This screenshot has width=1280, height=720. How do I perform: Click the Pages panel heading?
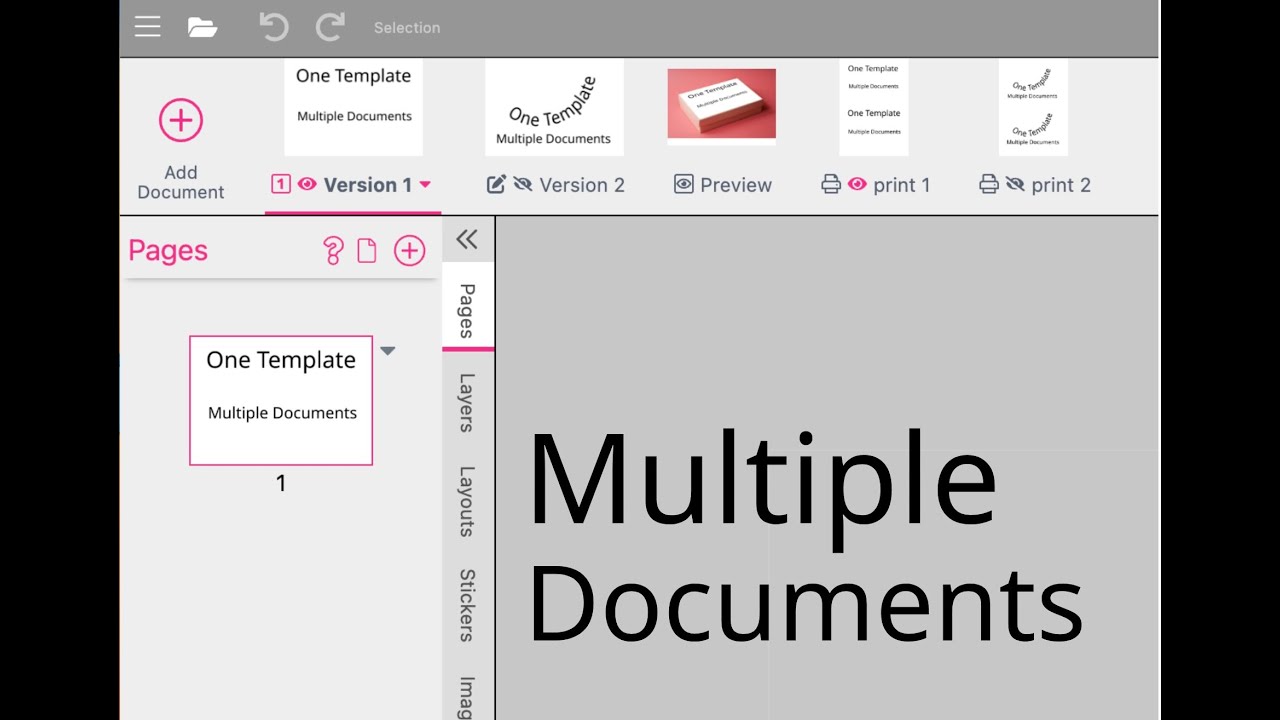(168, 250)
